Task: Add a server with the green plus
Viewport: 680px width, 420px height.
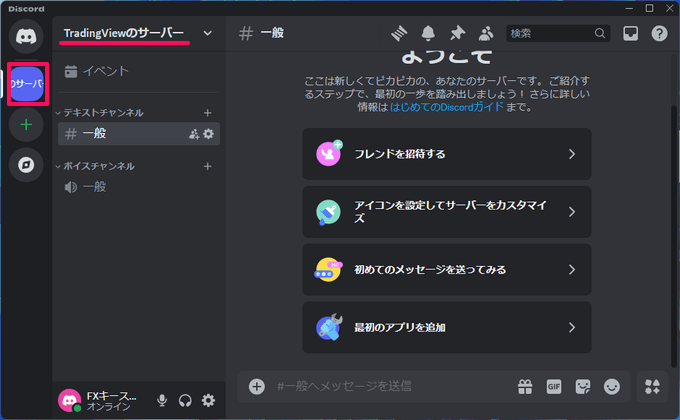Action: (x=26, y=125)
